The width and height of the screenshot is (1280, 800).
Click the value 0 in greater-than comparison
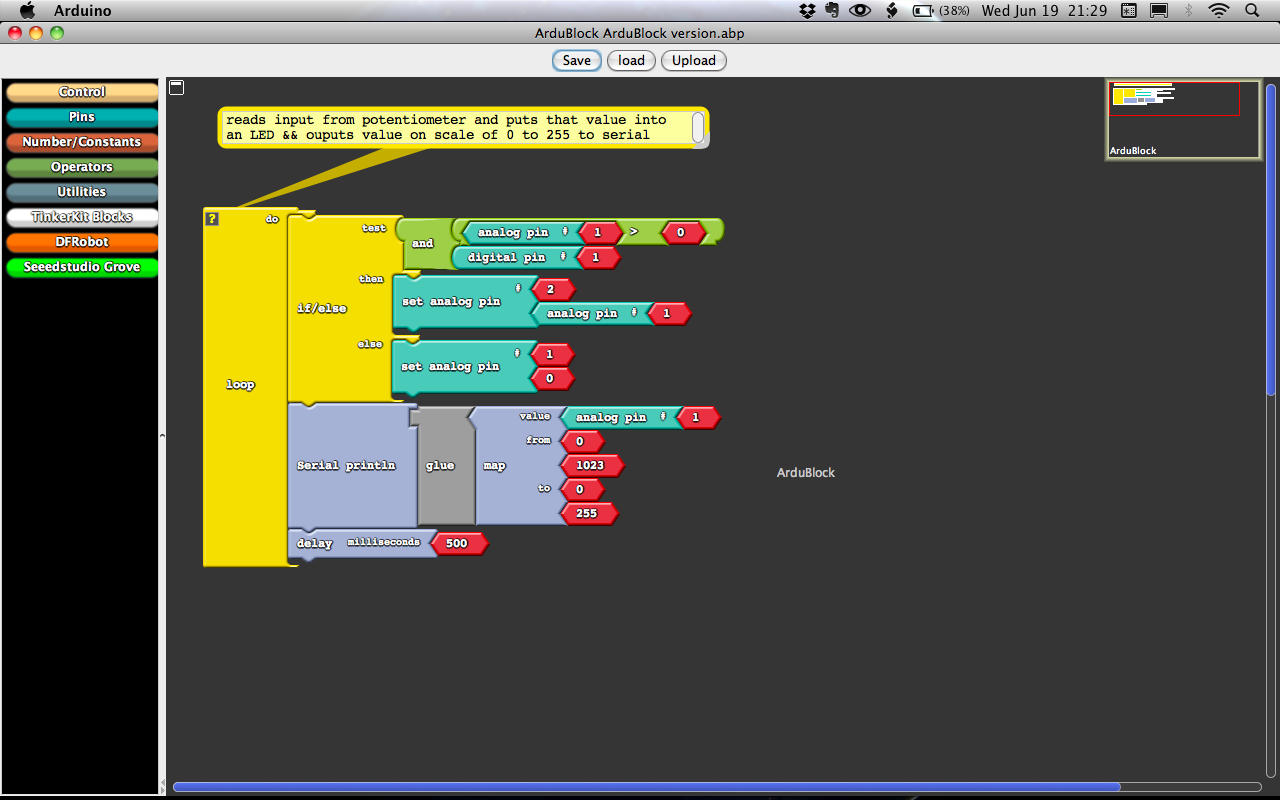(x=680, y=232)
